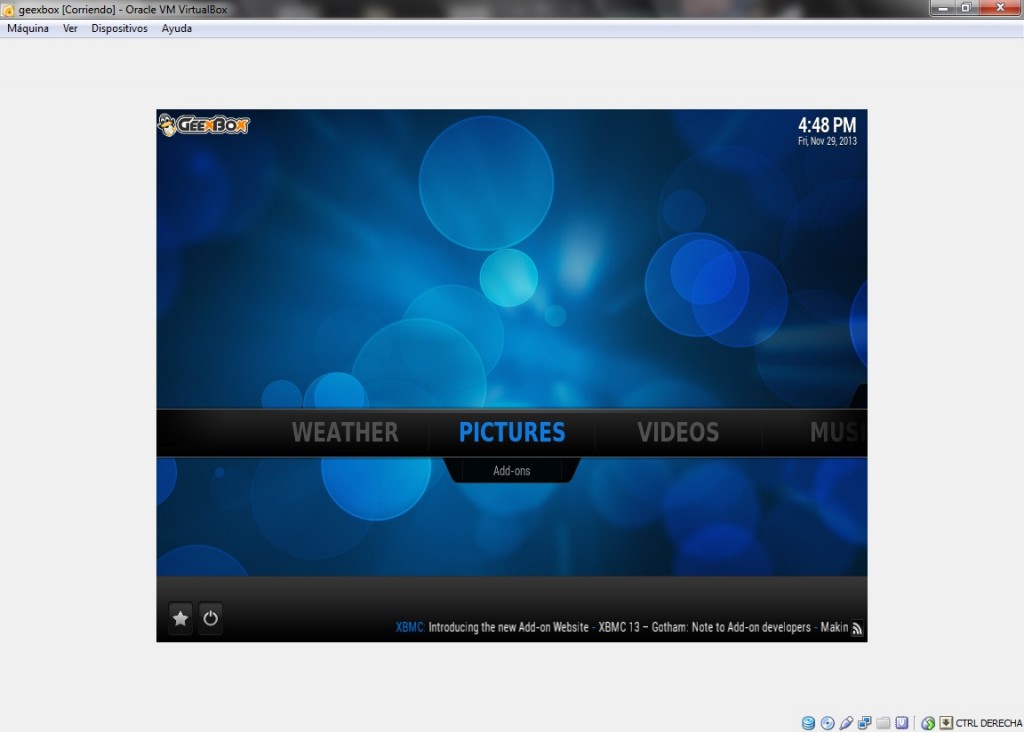Click the keyboard capture arrow indicator
This screenshot has width=1024, height=732.
coord(945,723)
